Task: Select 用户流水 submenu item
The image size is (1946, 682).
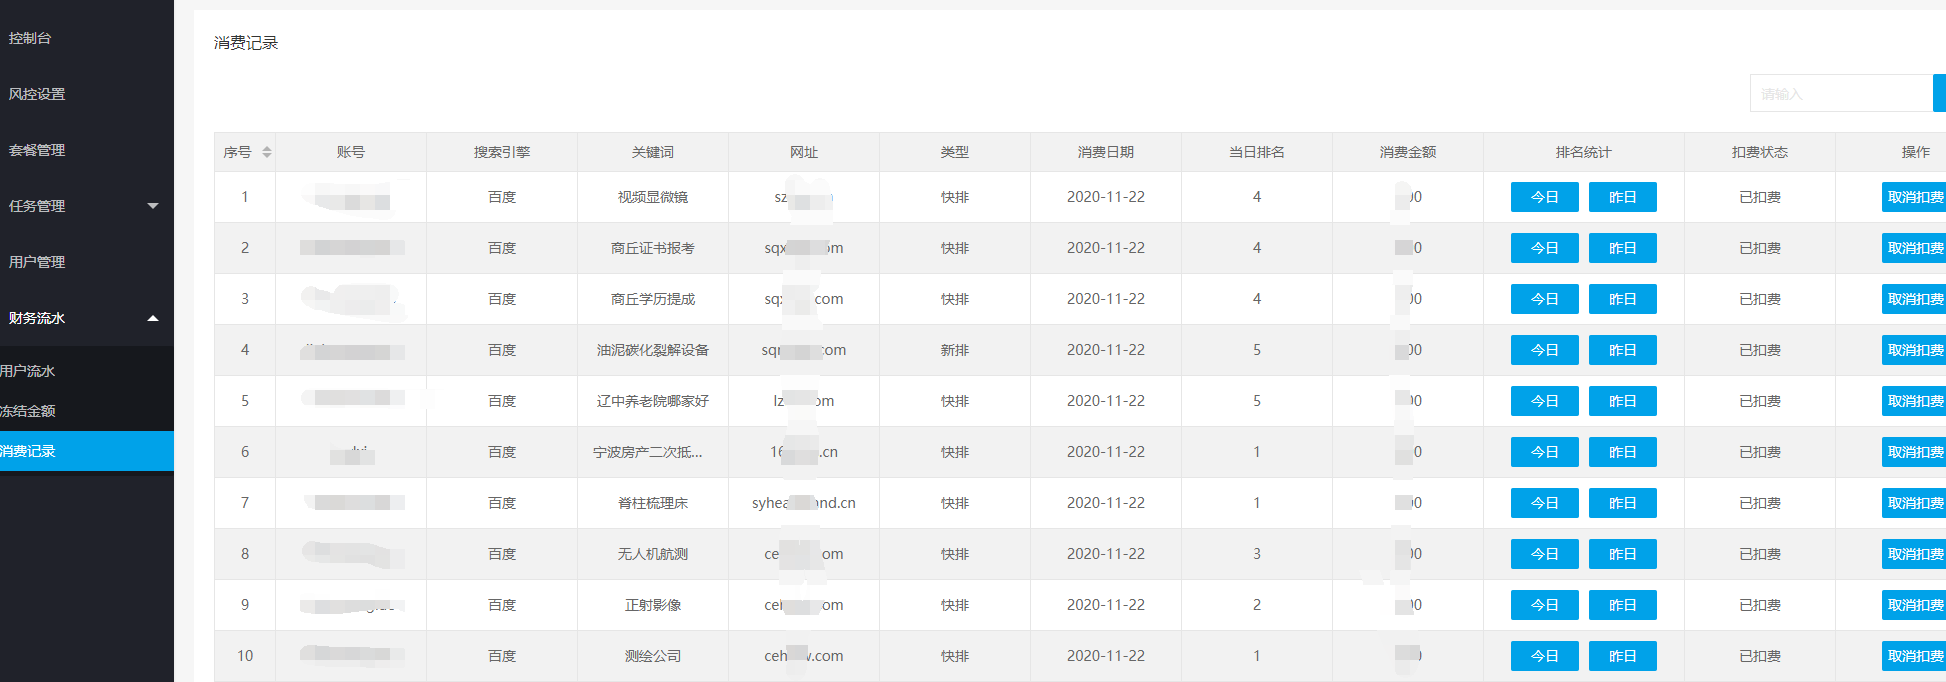Action: [28, 371]
